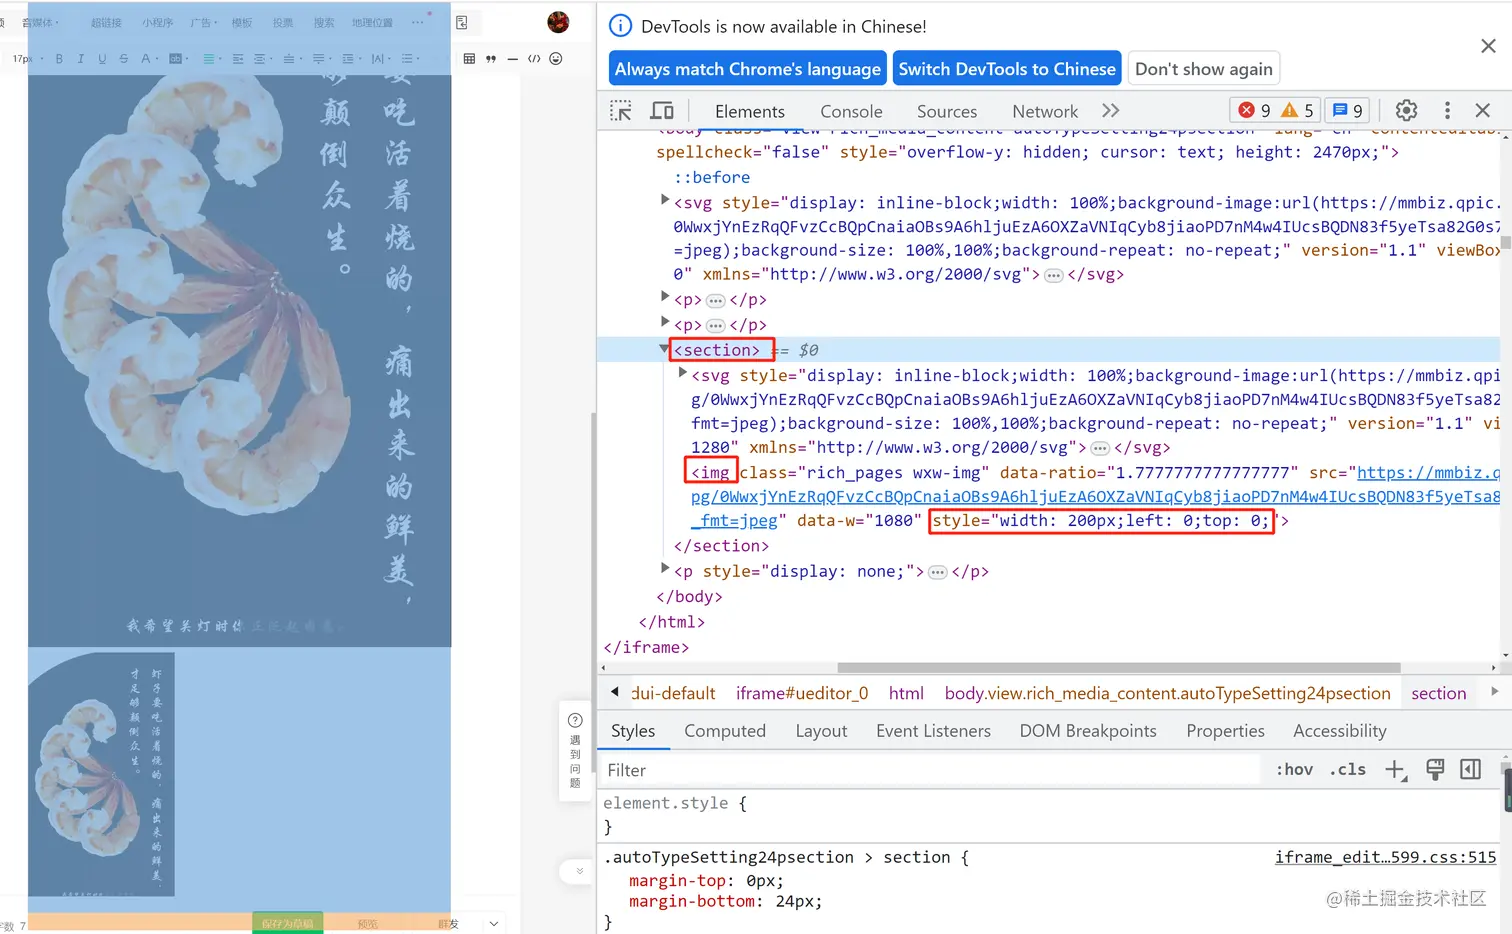Click the import document icon in editor toolbar
This screenshot has width=1512, height=934.
pyautogui.click(x=462, y=22)
